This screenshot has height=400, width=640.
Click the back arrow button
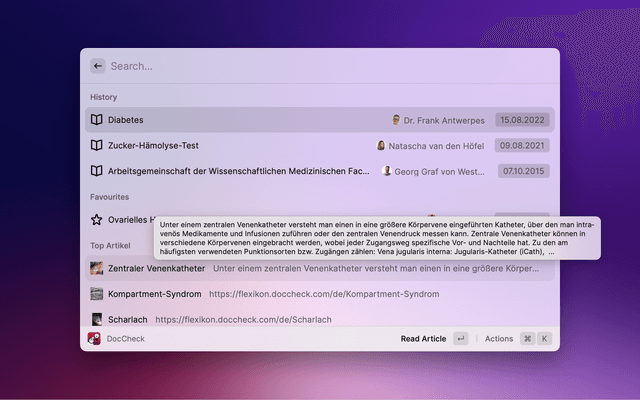tap(97, 66)
